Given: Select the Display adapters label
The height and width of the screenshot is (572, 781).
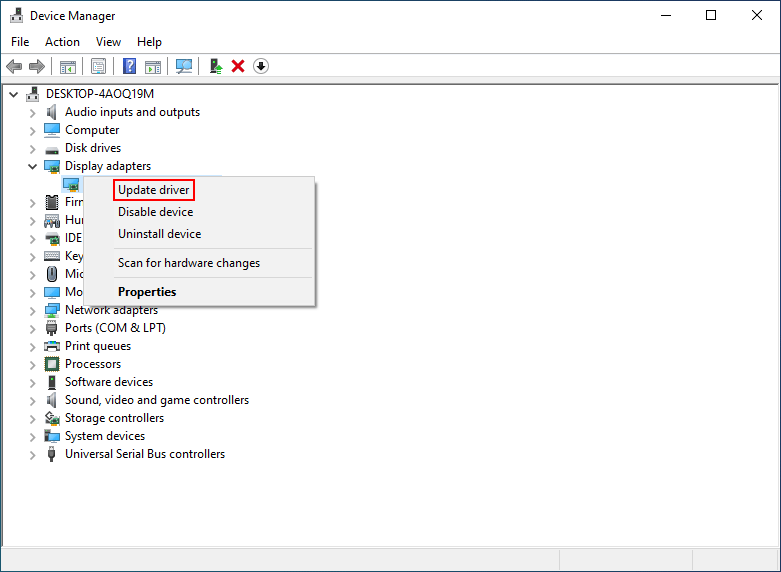Looking at the screenshot, I should coord(108,166).
